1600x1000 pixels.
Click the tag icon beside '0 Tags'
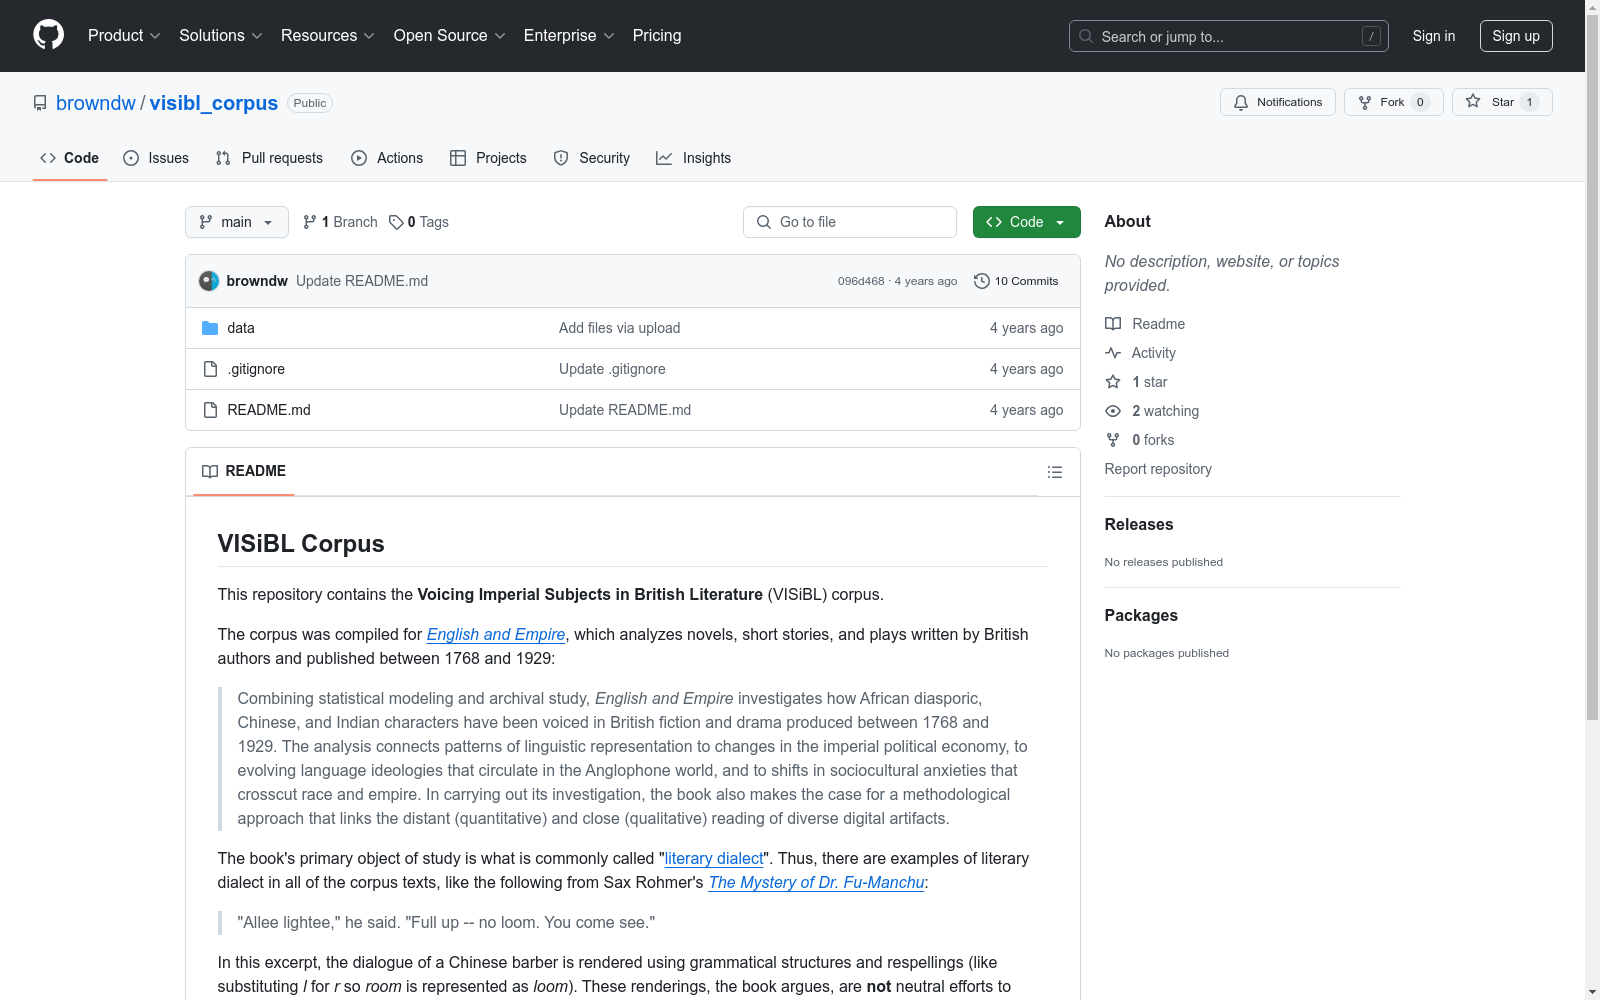point(396,222)
